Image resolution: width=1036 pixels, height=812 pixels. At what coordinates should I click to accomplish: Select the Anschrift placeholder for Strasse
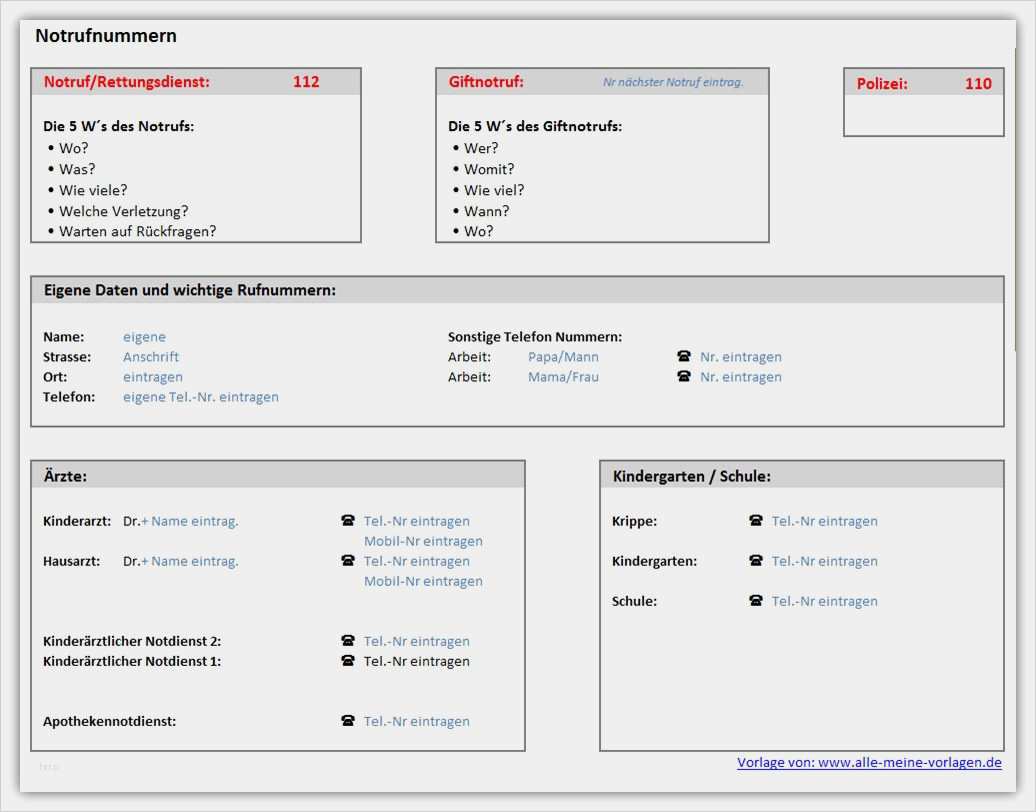pyautogui.click(x=151, y=356)
